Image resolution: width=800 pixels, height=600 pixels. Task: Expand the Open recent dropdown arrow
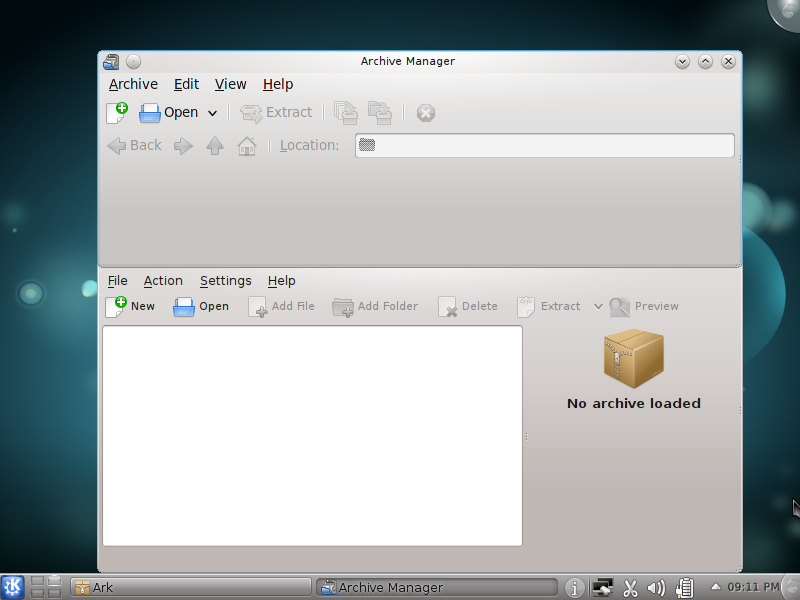[x=212, y=113]
